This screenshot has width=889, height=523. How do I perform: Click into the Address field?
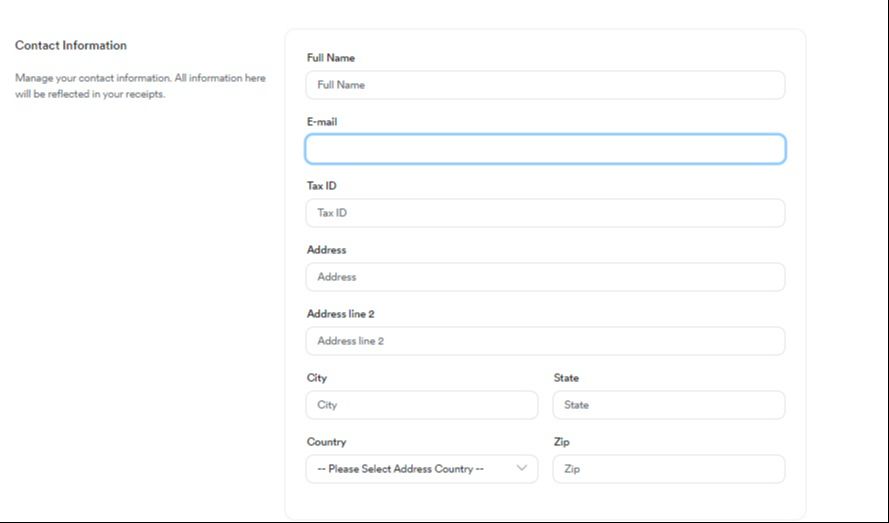545,277
